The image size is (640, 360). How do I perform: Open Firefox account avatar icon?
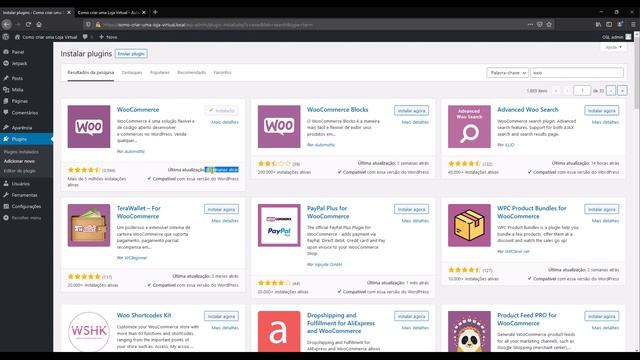tap(620, 24)
